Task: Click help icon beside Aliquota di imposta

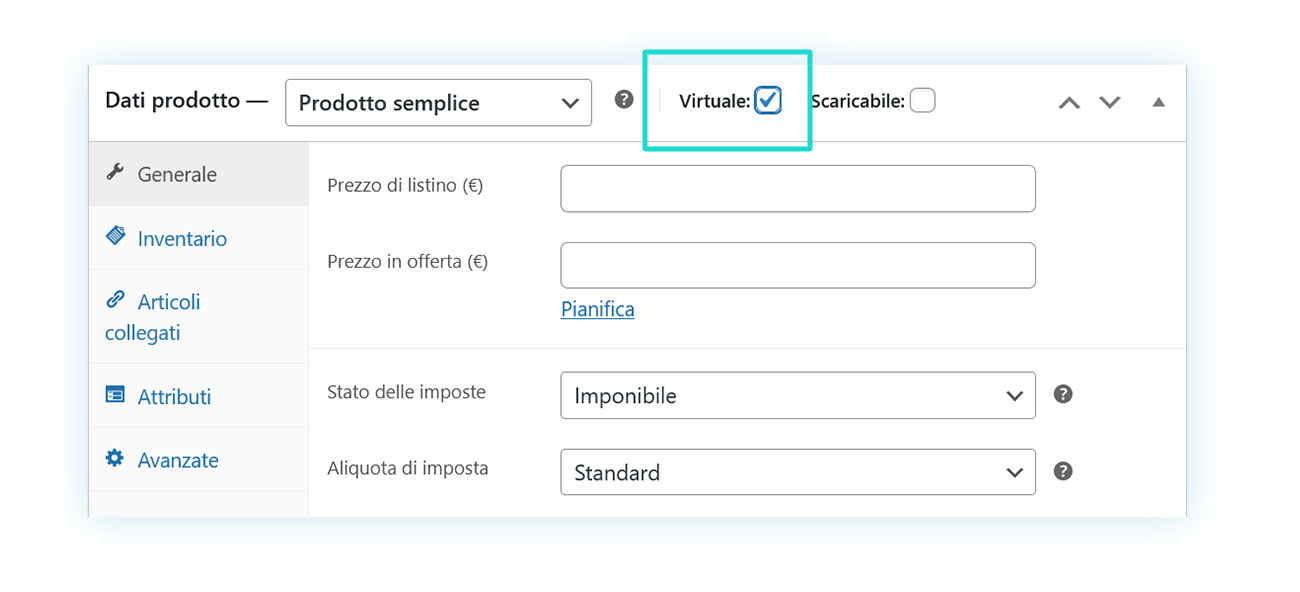Action: click(x=1063, y=471)
